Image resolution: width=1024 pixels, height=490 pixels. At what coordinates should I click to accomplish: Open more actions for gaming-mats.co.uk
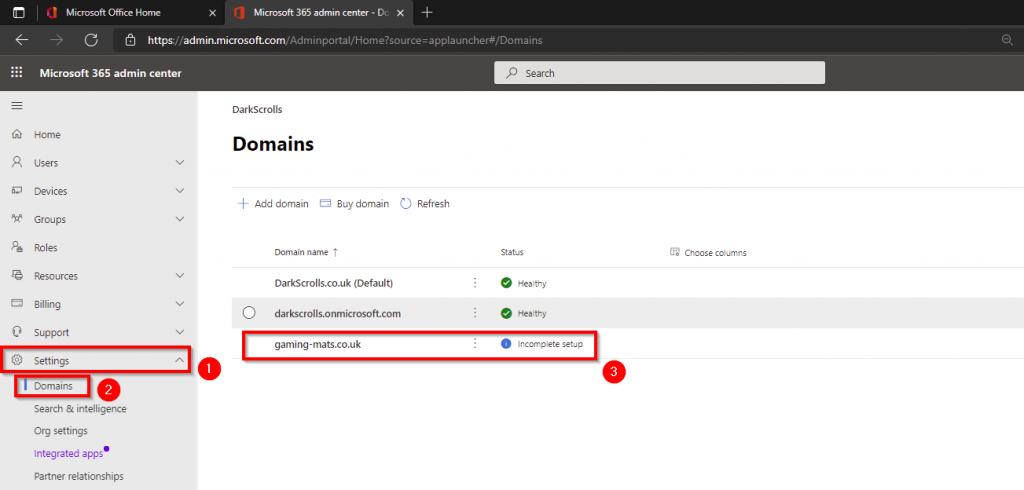[475, 344]
